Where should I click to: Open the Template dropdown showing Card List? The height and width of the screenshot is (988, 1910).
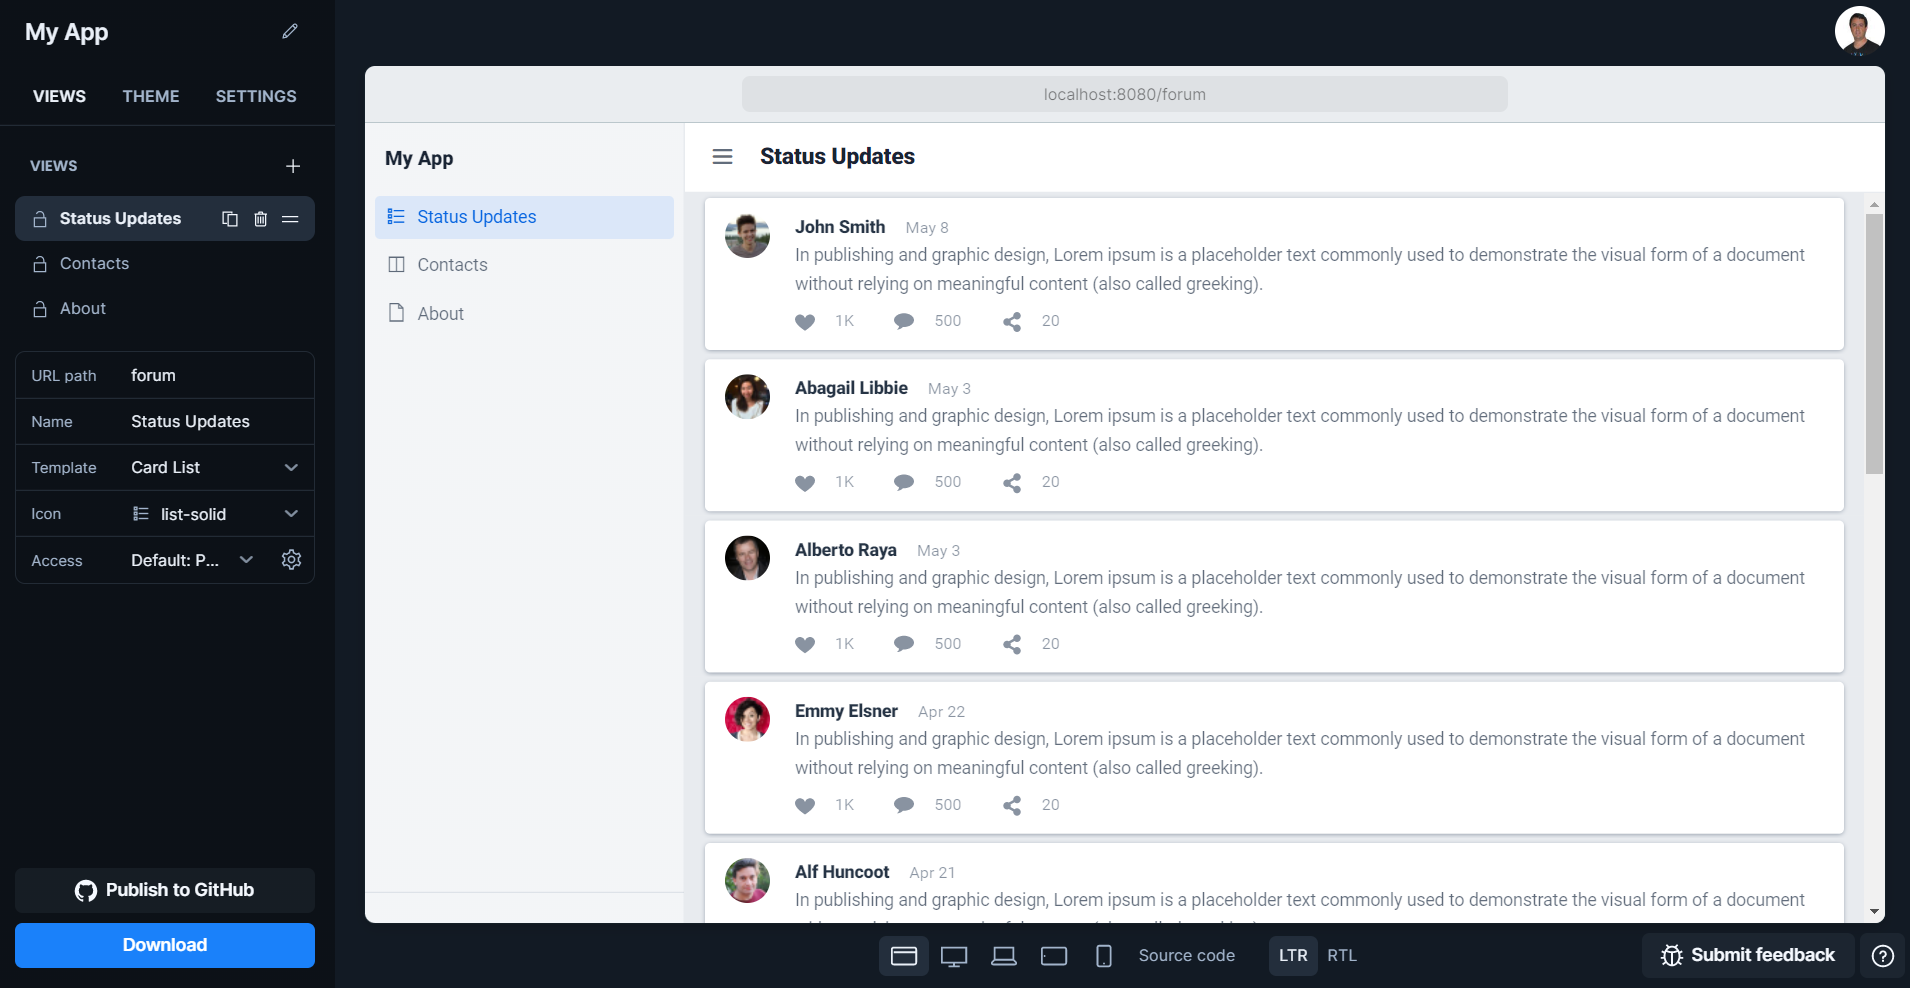(x=290, y=467)
